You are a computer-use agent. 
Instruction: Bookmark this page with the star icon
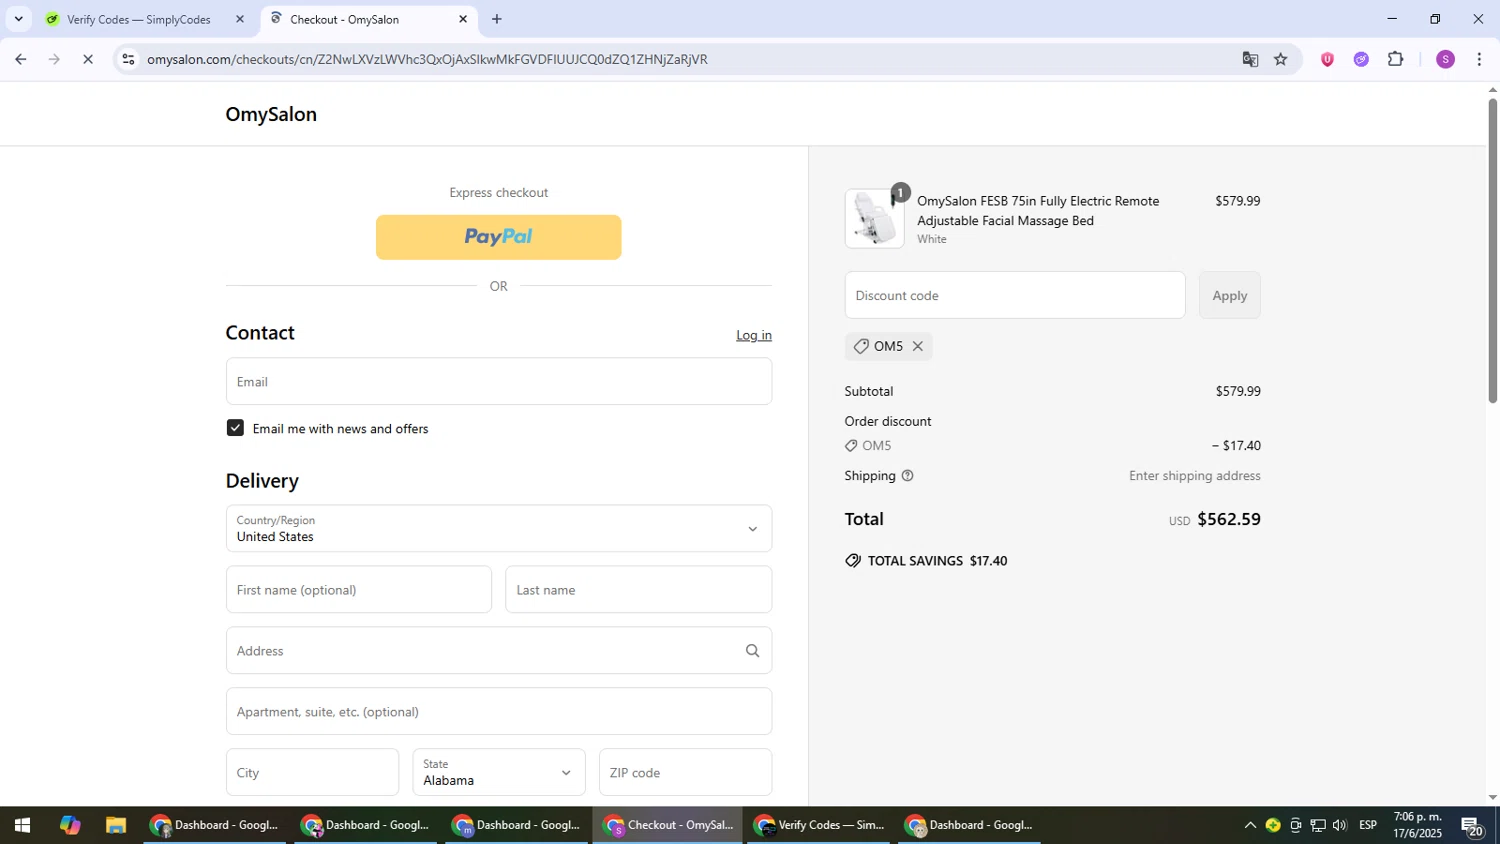tap(1281, 60)
